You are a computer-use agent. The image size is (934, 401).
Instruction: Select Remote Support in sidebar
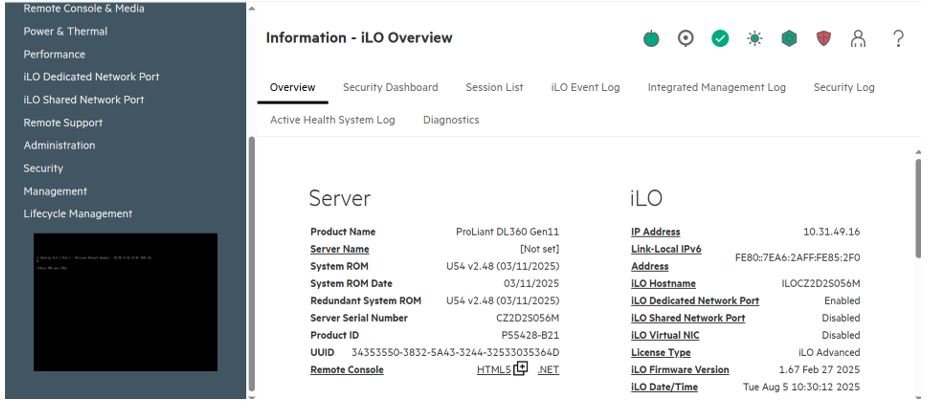63,123
